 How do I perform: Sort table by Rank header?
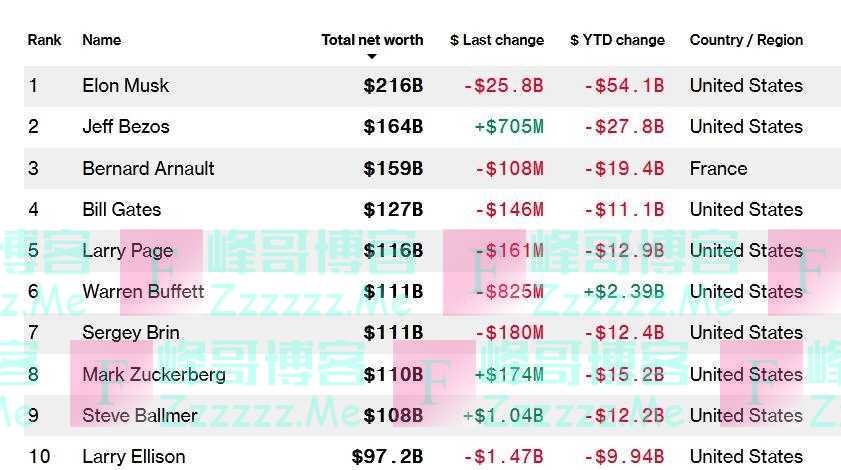pos(44,40)
